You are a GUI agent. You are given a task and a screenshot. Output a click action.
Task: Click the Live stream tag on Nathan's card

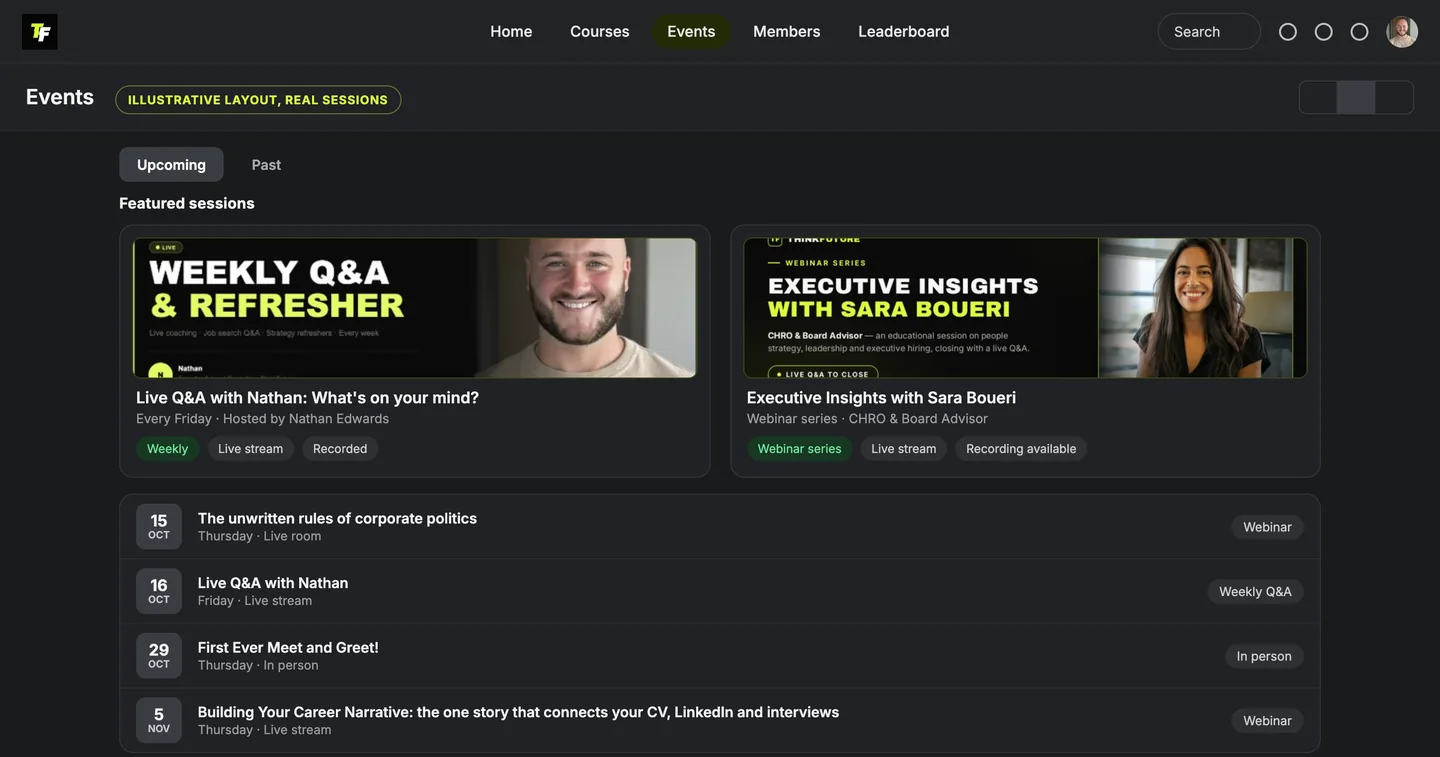[250, 449]
